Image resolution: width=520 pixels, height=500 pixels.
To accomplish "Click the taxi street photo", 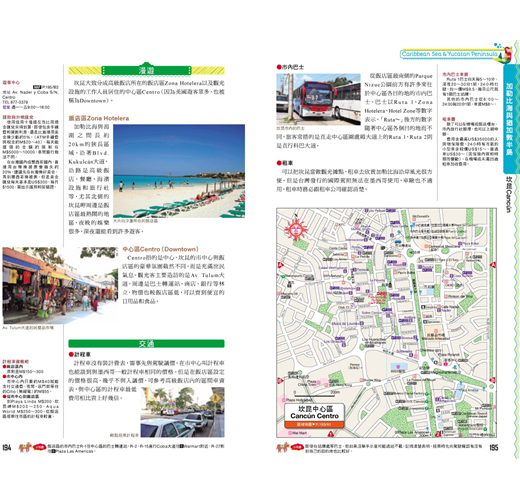I will pyautogui.click(x=182, y=412).
